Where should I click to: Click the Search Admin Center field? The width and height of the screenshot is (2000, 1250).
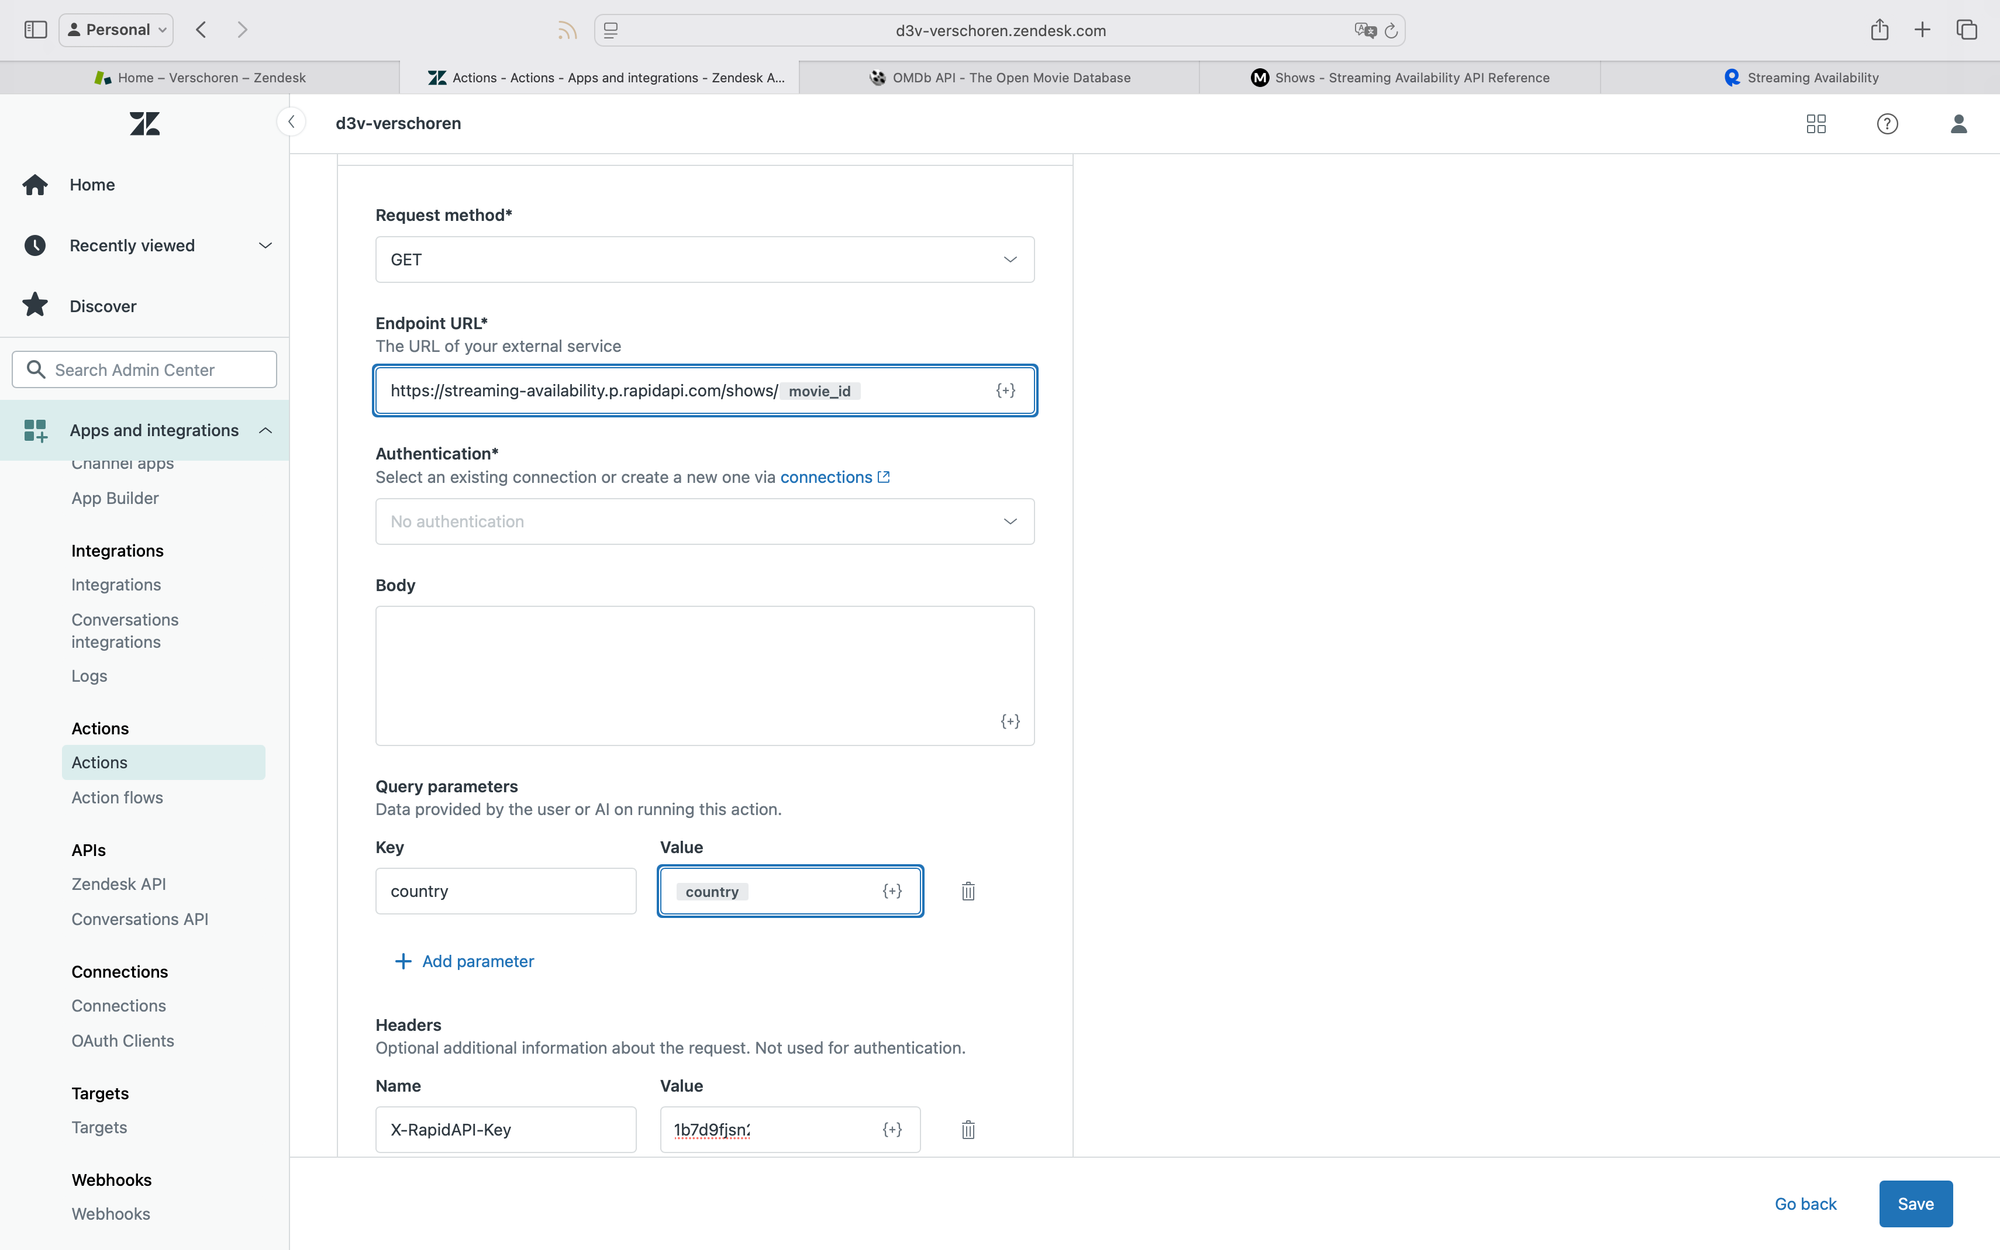145,370
